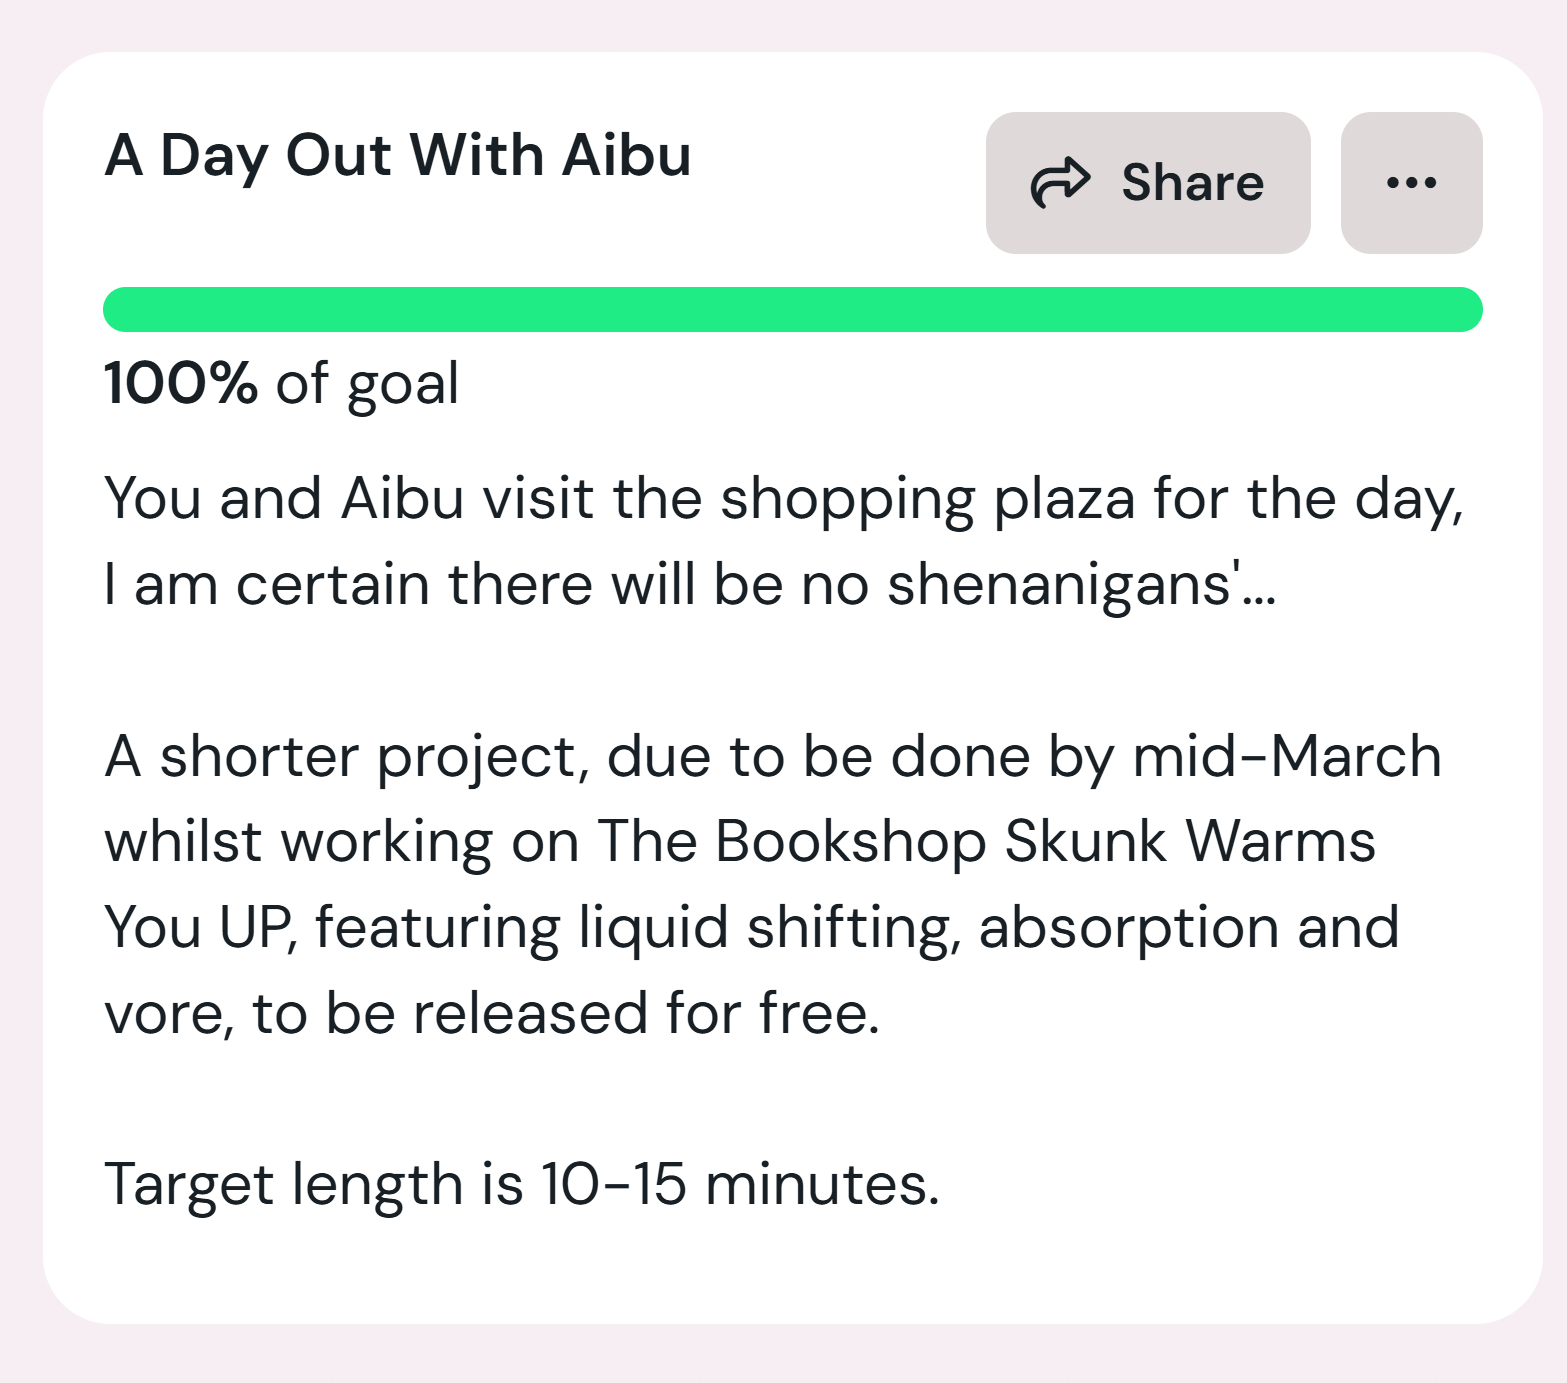Select the "A Day Out With Aibu" title
This screenshot has width=1567, height=1383.
pyautogui.click(x=397, y=156)
